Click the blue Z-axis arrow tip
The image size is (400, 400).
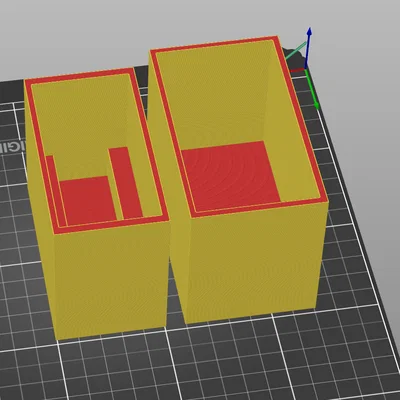click(x=309, y=31)
